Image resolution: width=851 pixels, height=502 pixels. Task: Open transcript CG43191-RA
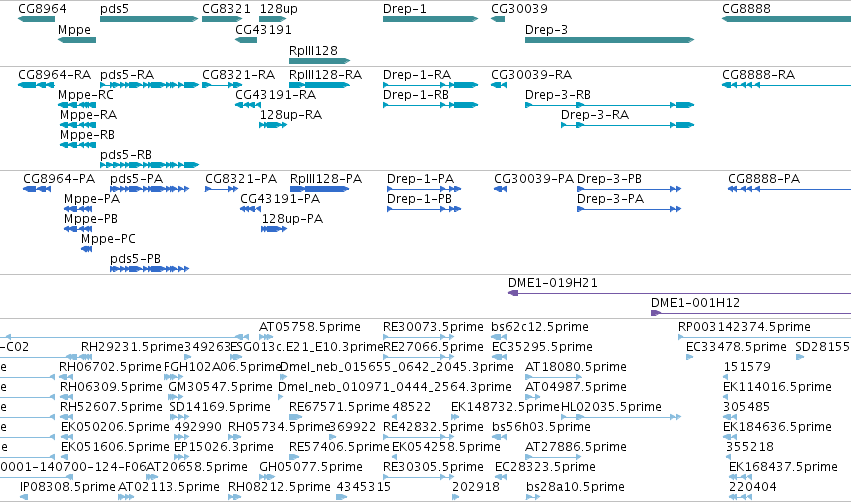(x=248, y=105)
